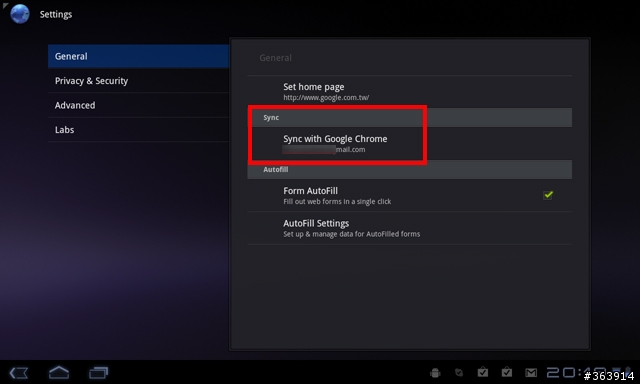This screenshot has width=640, height=384.
Task: Tap the Form AutoFill label text
Action: [x=310, y=191]
